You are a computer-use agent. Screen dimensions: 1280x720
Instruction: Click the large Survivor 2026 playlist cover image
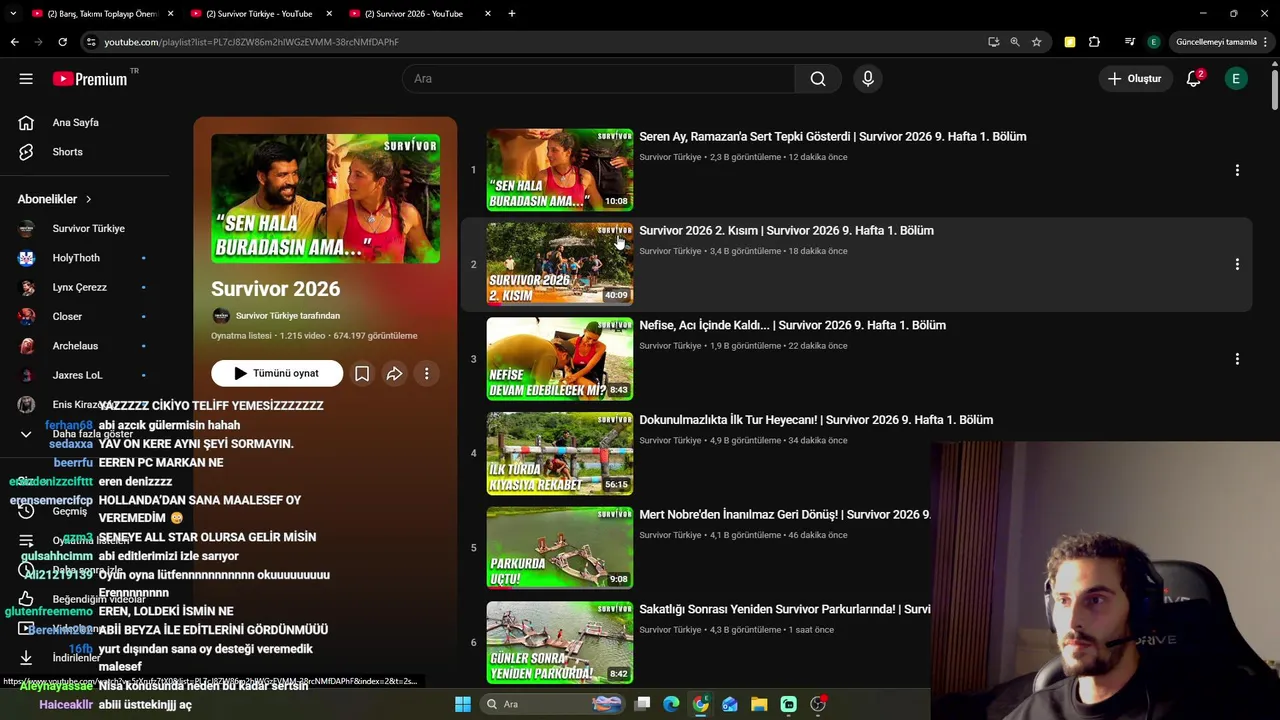tap(325, 199)
